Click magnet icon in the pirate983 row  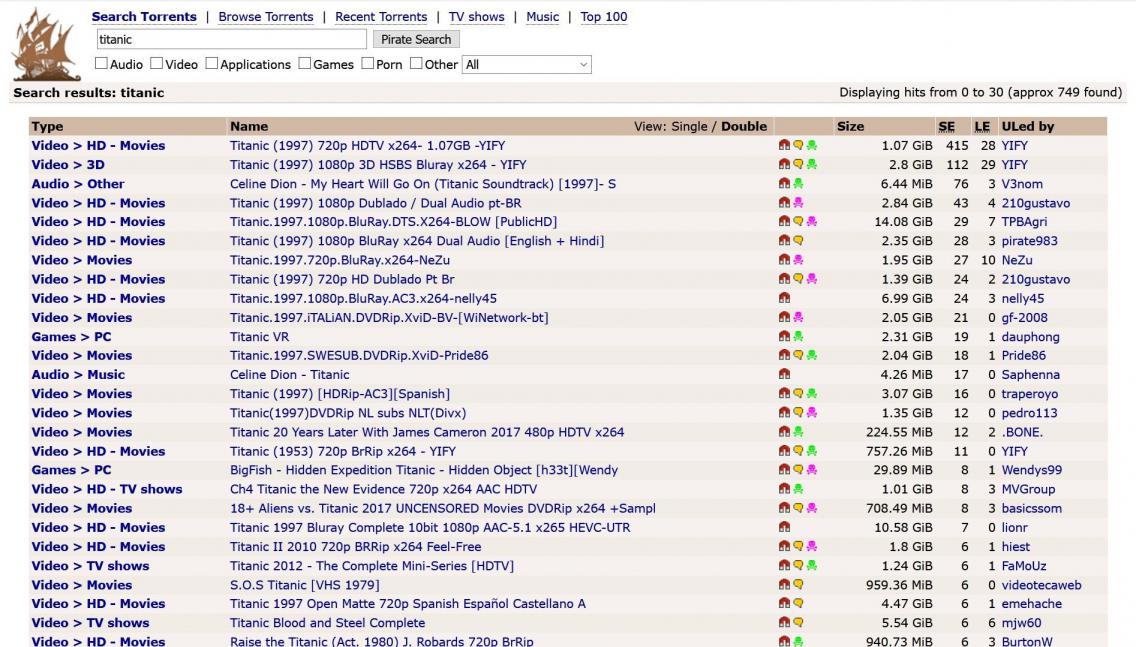(x=784, y=241)
